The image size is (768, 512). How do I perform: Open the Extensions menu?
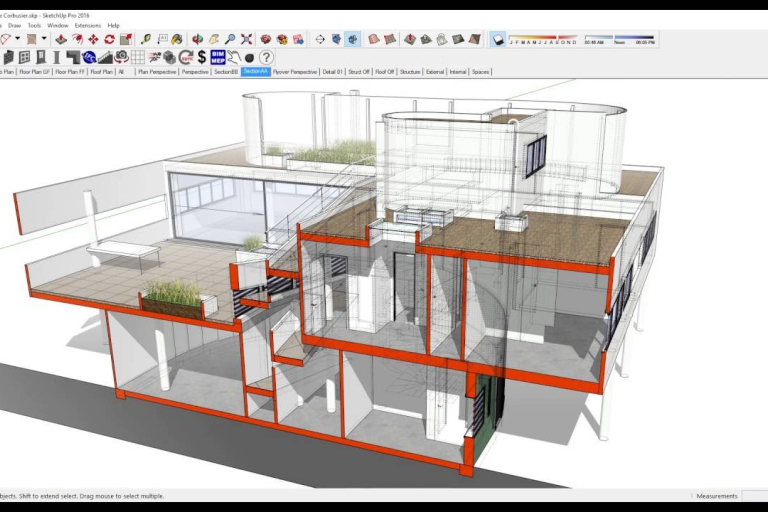point(88,25)
